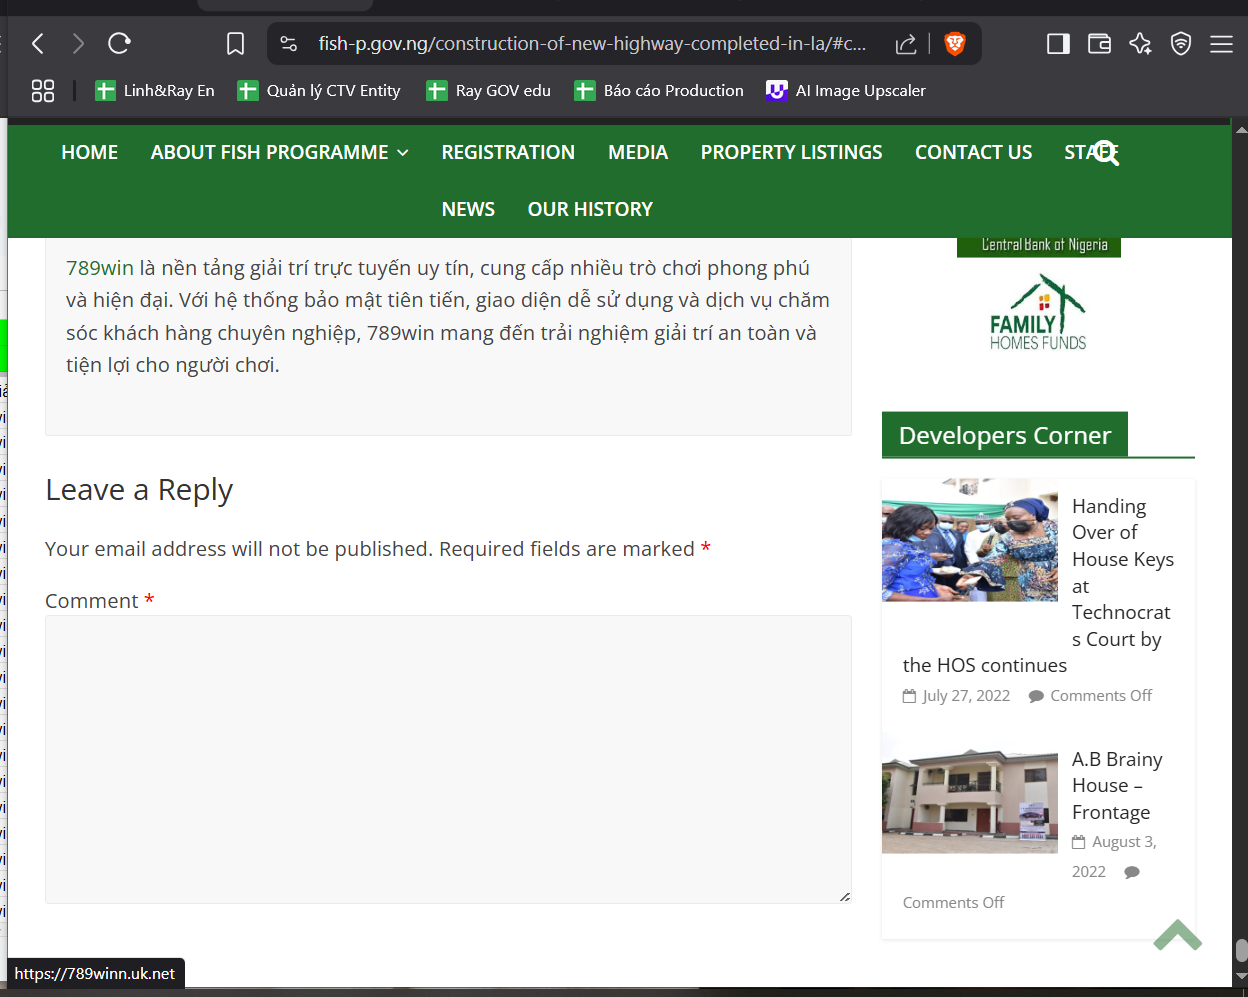1248x997 pixels.
Task: Click the scrollbar down arrow
Action: [x=1241, y=977]
